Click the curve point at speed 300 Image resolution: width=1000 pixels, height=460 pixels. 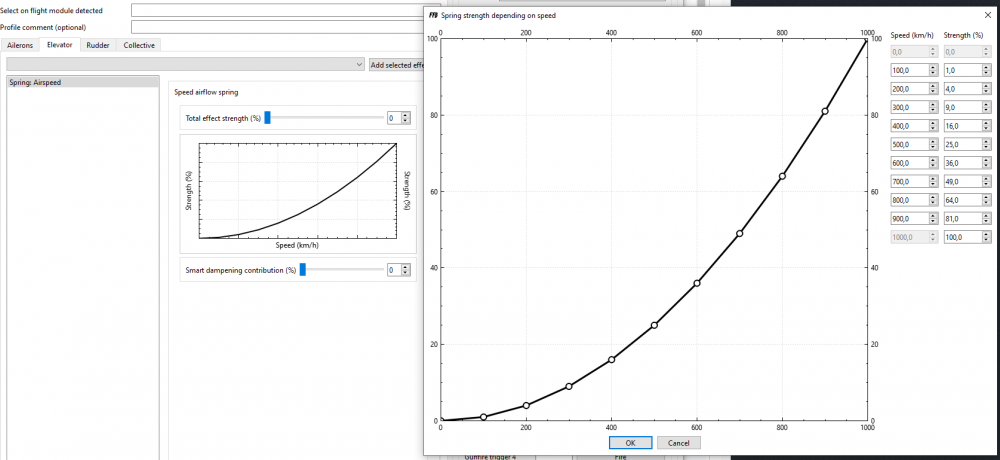point(569,386)
